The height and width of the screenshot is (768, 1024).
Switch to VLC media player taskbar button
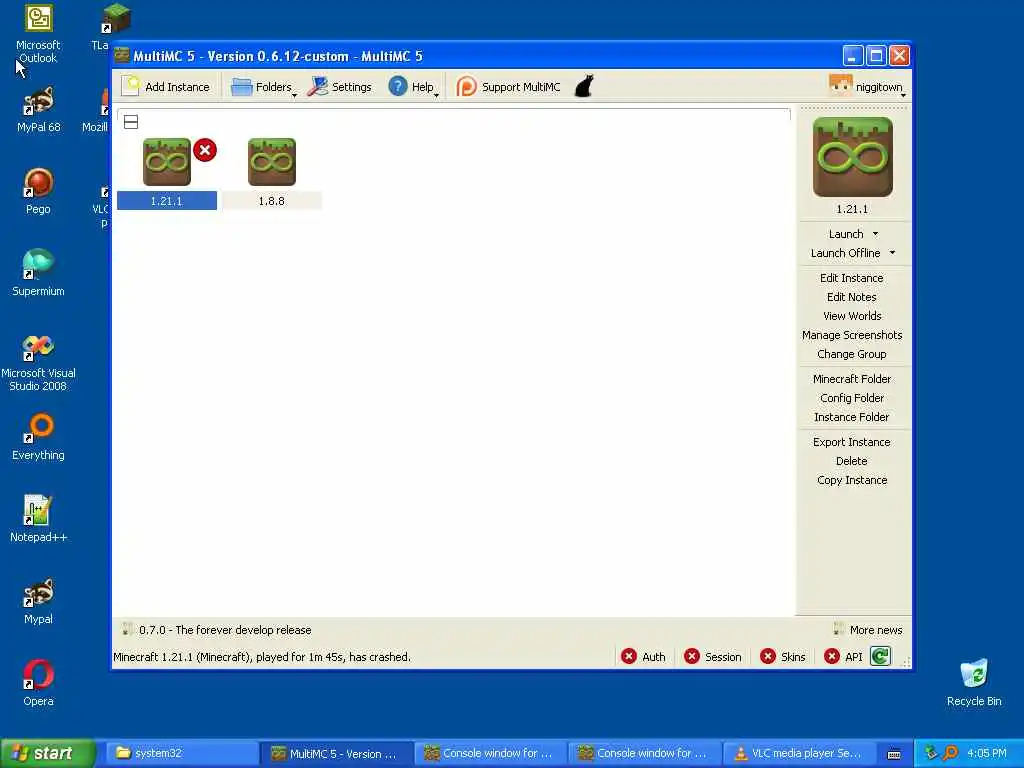(x=798, y=753)
